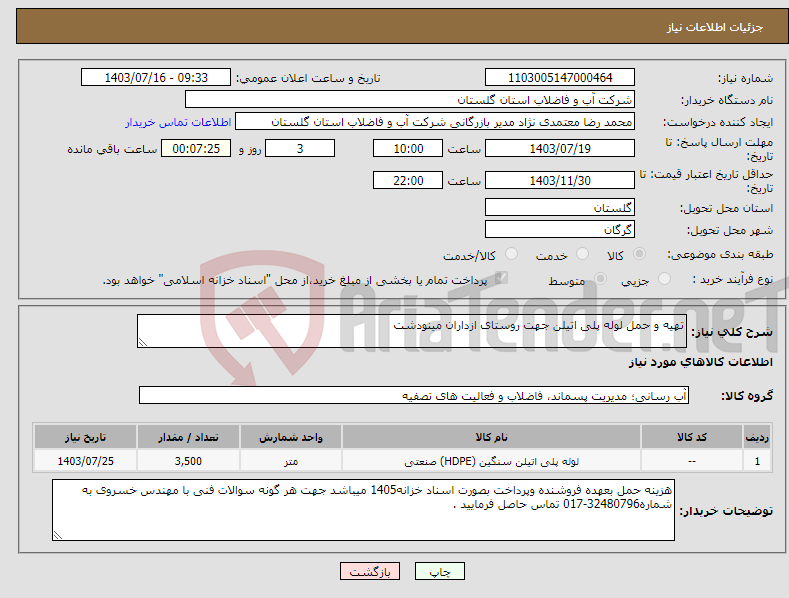Click the تعداد / مقدار column header
Screen dimensions: 789x598
[188, 437]
